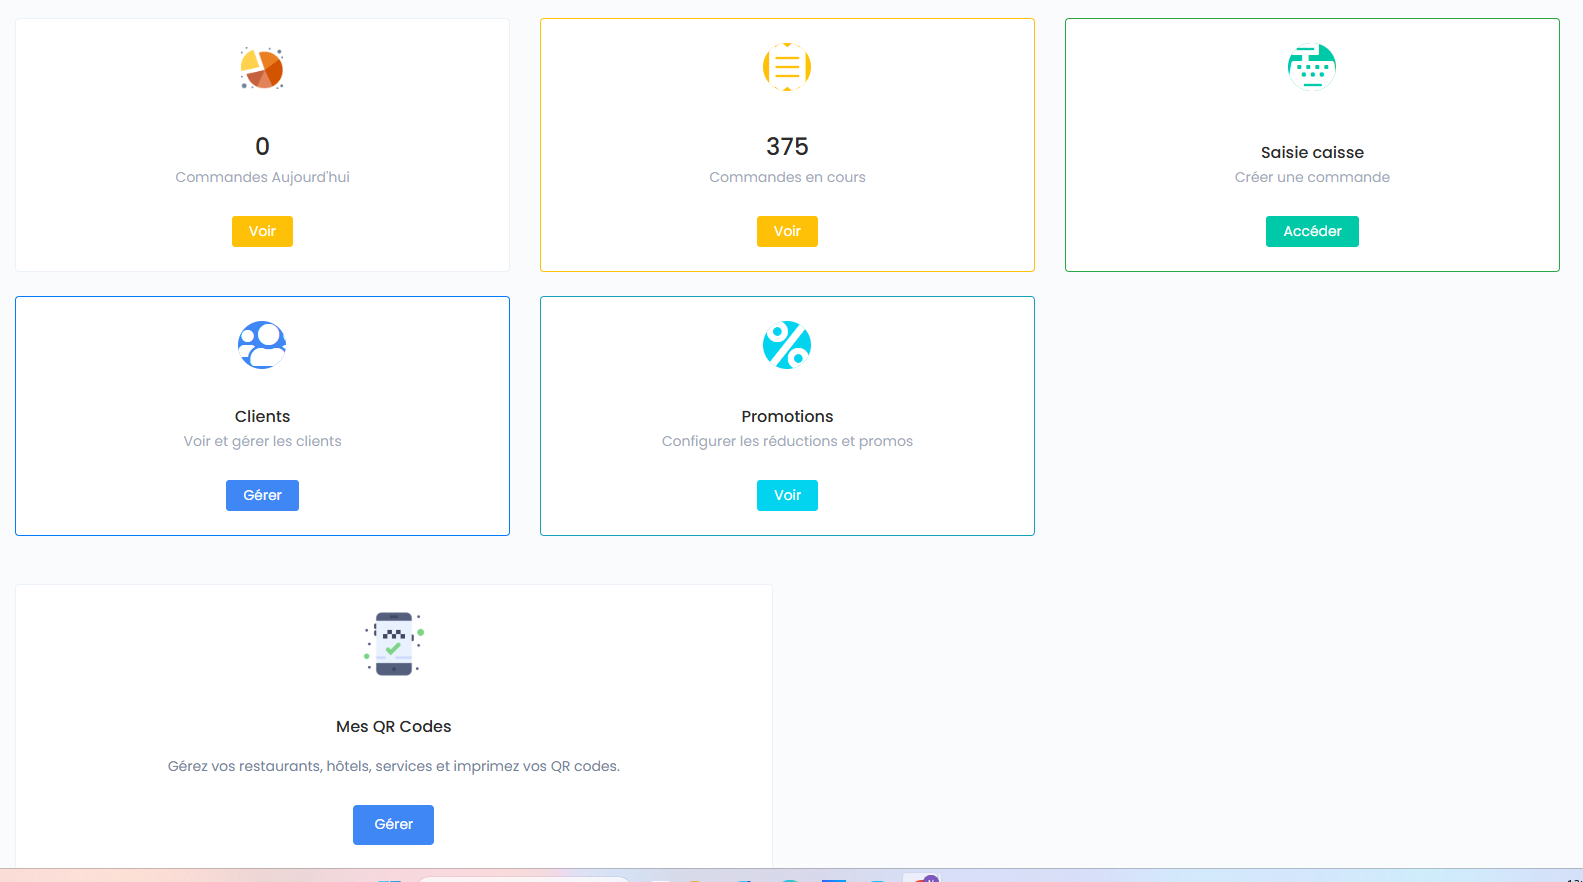Select the Promotions card title
The height and width of the screenshot is (882, 1583).
[787, 417]
